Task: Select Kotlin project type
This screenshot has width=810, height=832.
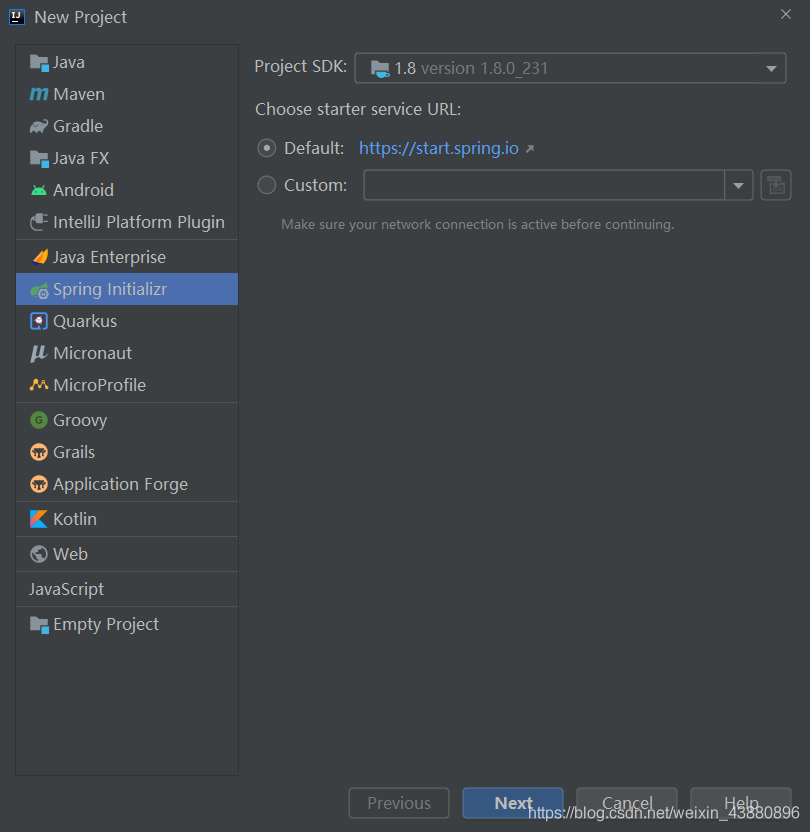Action: [127, 519]
